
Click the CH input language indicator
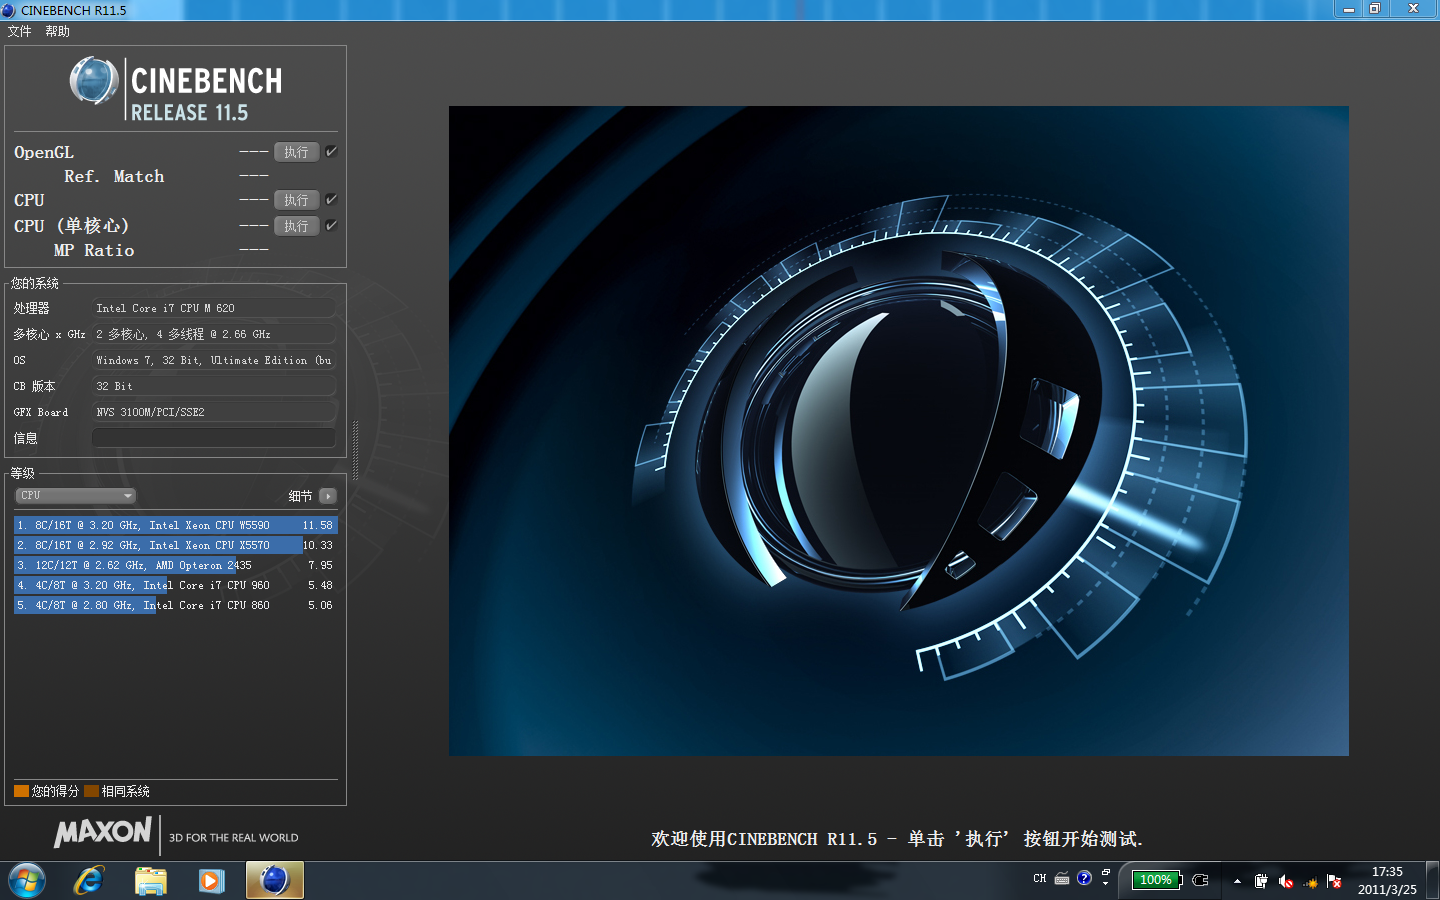click(x=1040, y=879)
